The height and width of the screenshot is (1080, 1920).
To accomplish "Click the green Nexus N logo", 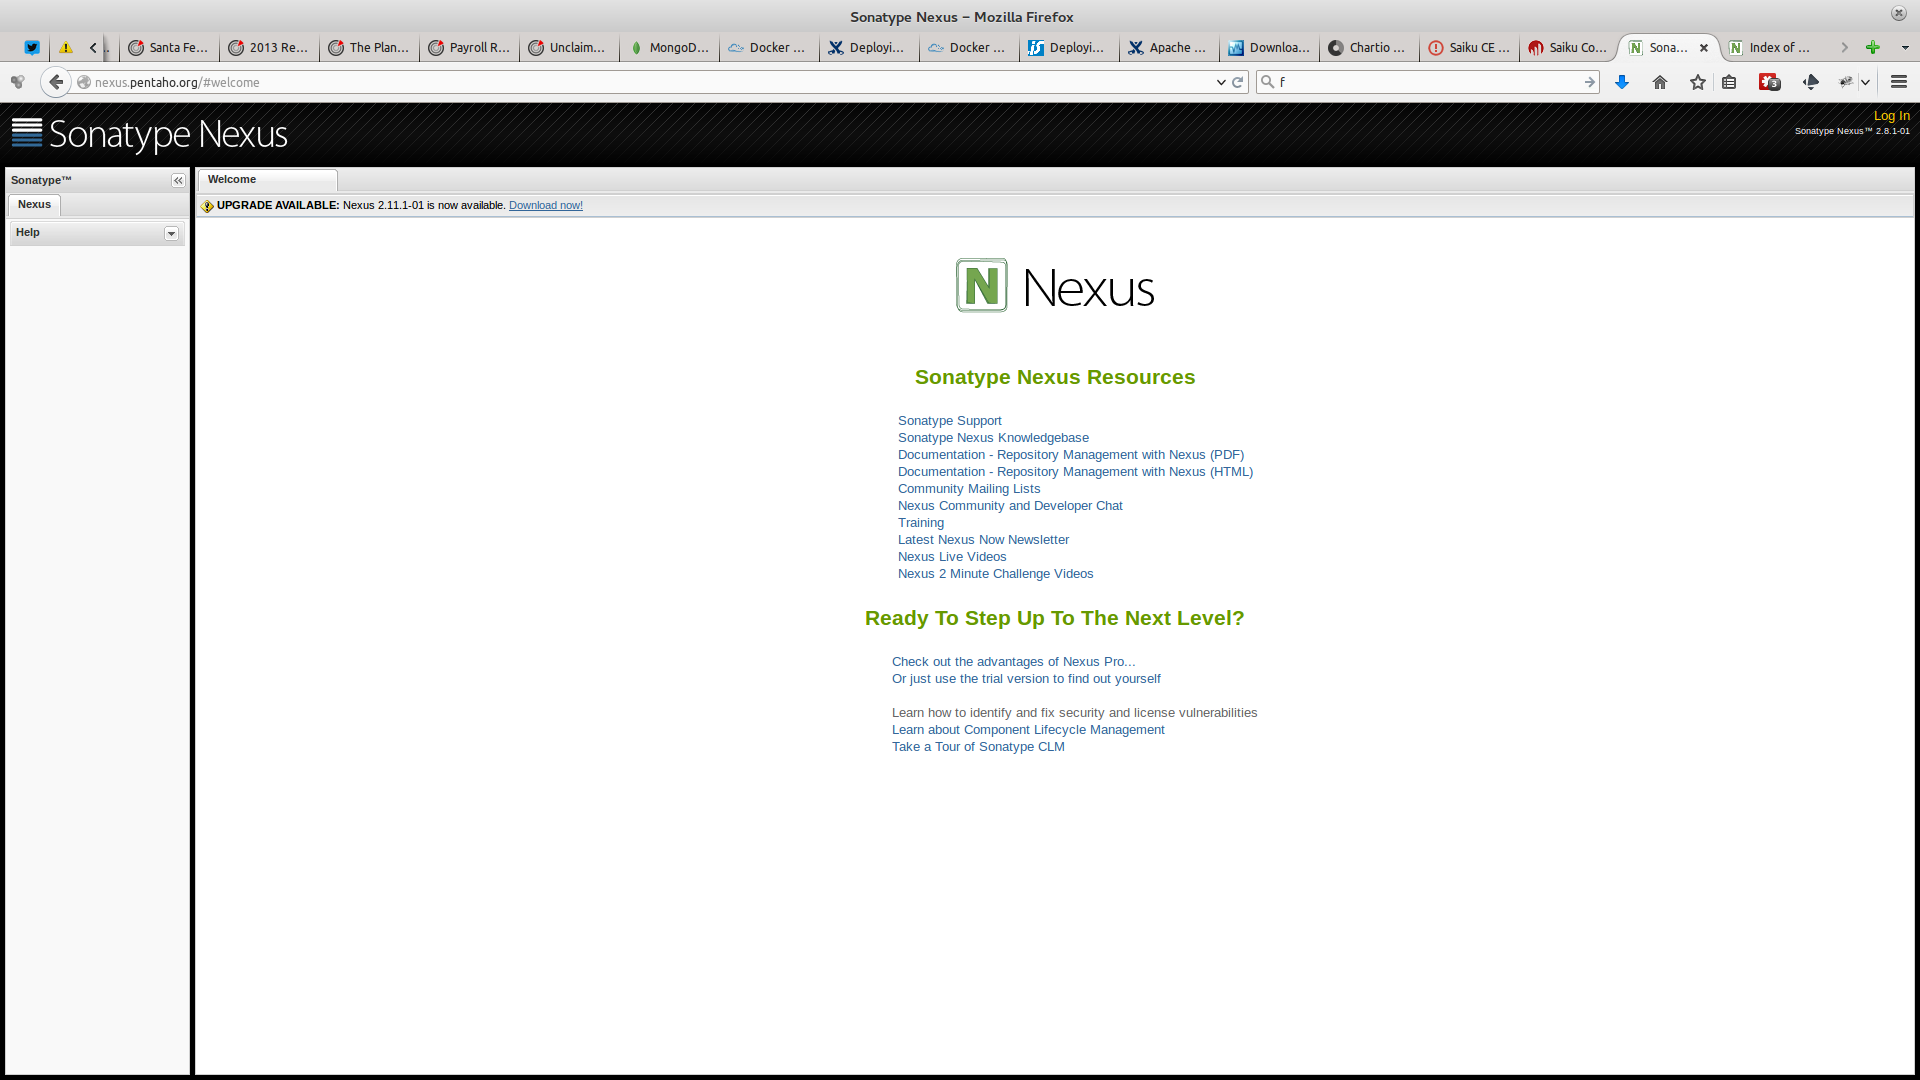I will coord(982,286).
